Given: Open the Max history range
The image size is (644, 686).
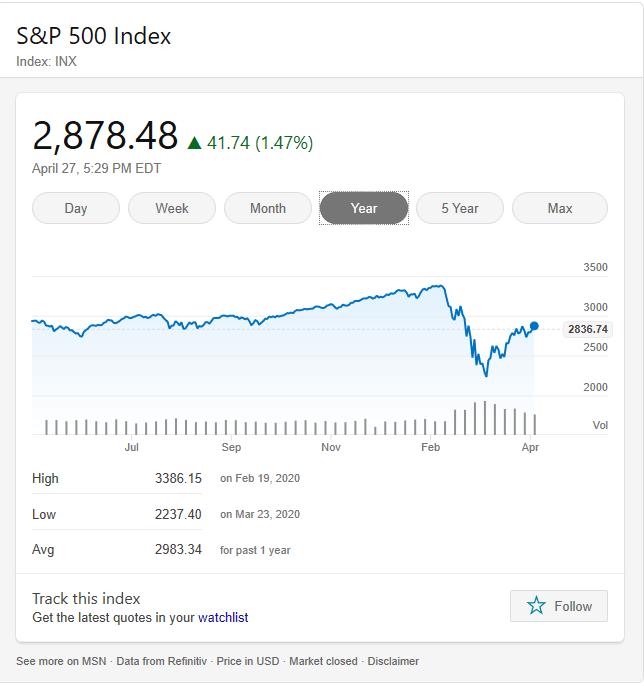Looking at the screenshot, I should point(560,208).
